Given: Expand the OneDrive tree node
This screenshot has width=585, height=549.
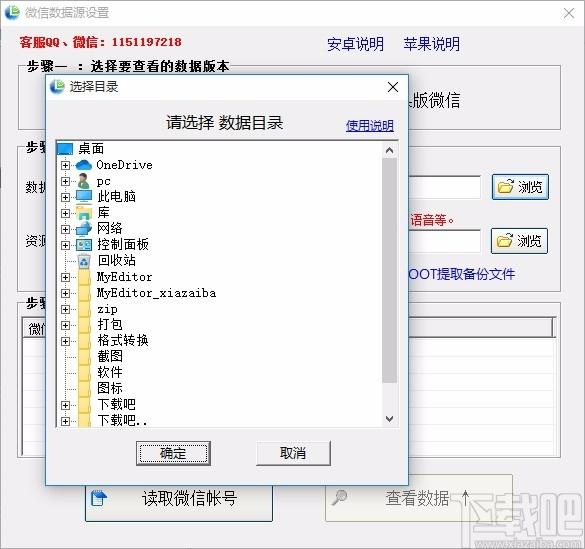Looking at the screenshot, I should pos(65,165).
